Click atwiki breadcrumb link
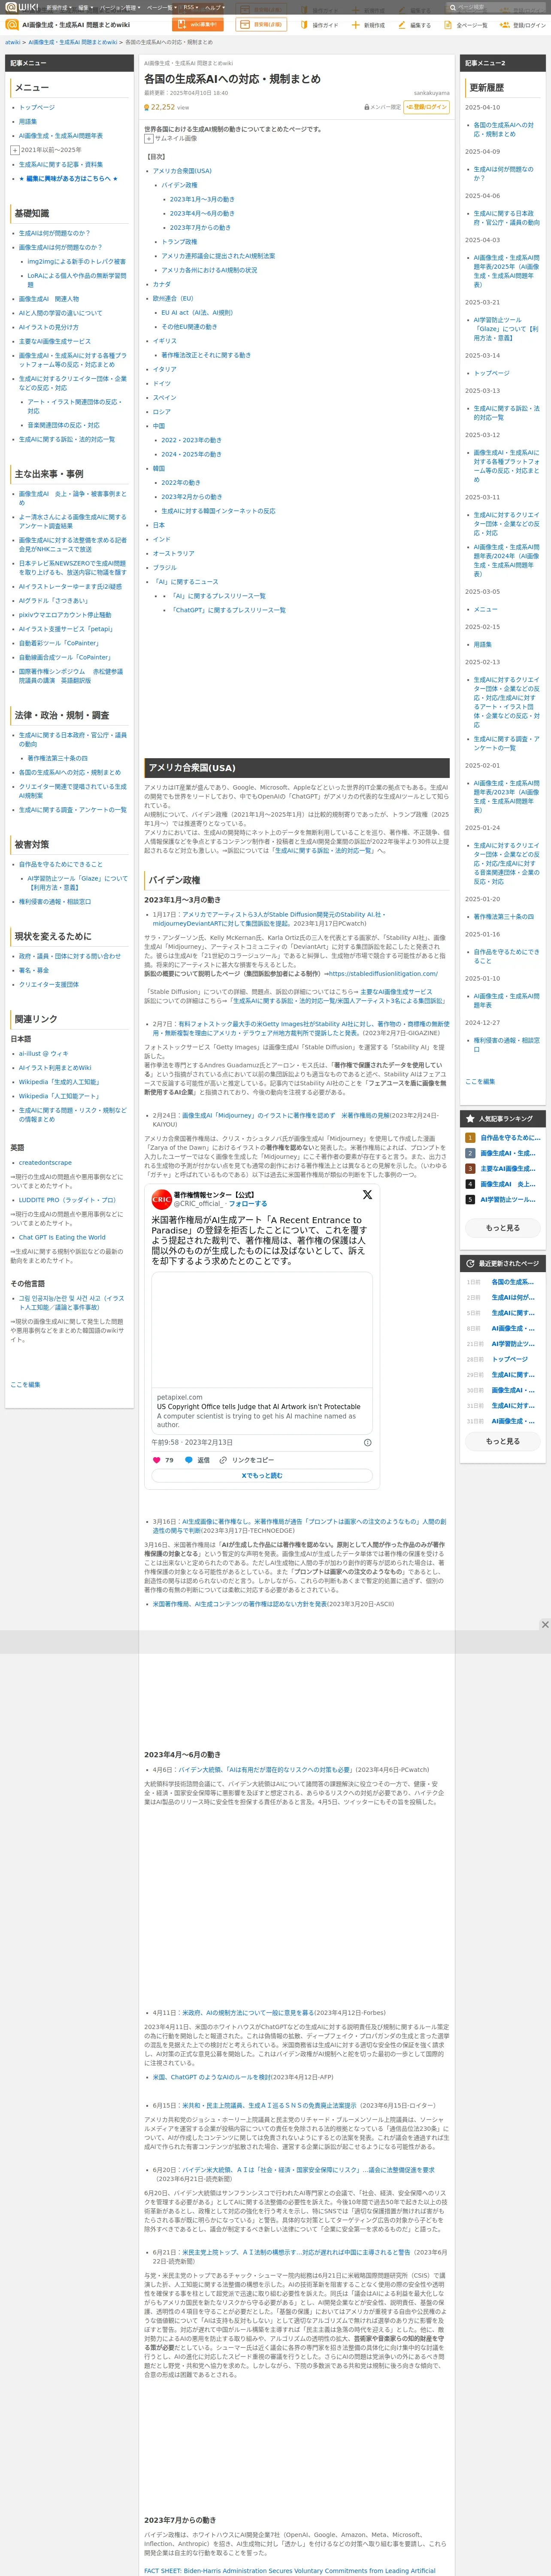 pos(12,43)
